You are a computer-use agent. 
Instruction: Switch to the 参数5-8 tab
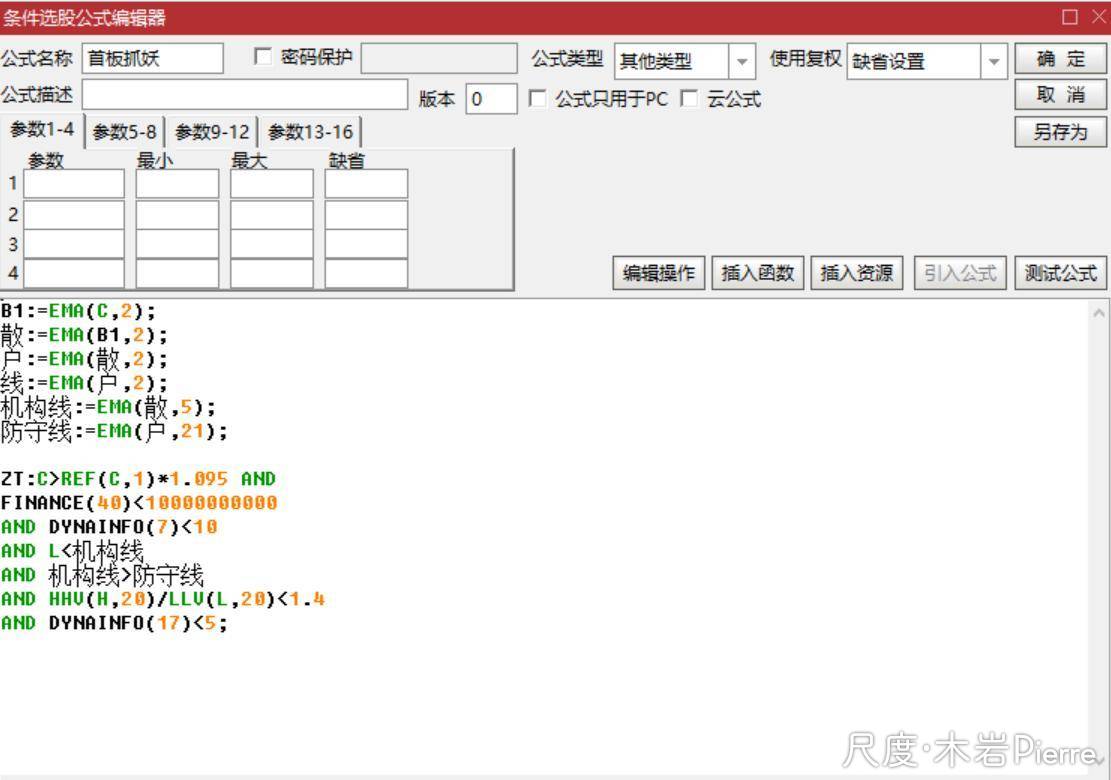click(x=125, y=132)
